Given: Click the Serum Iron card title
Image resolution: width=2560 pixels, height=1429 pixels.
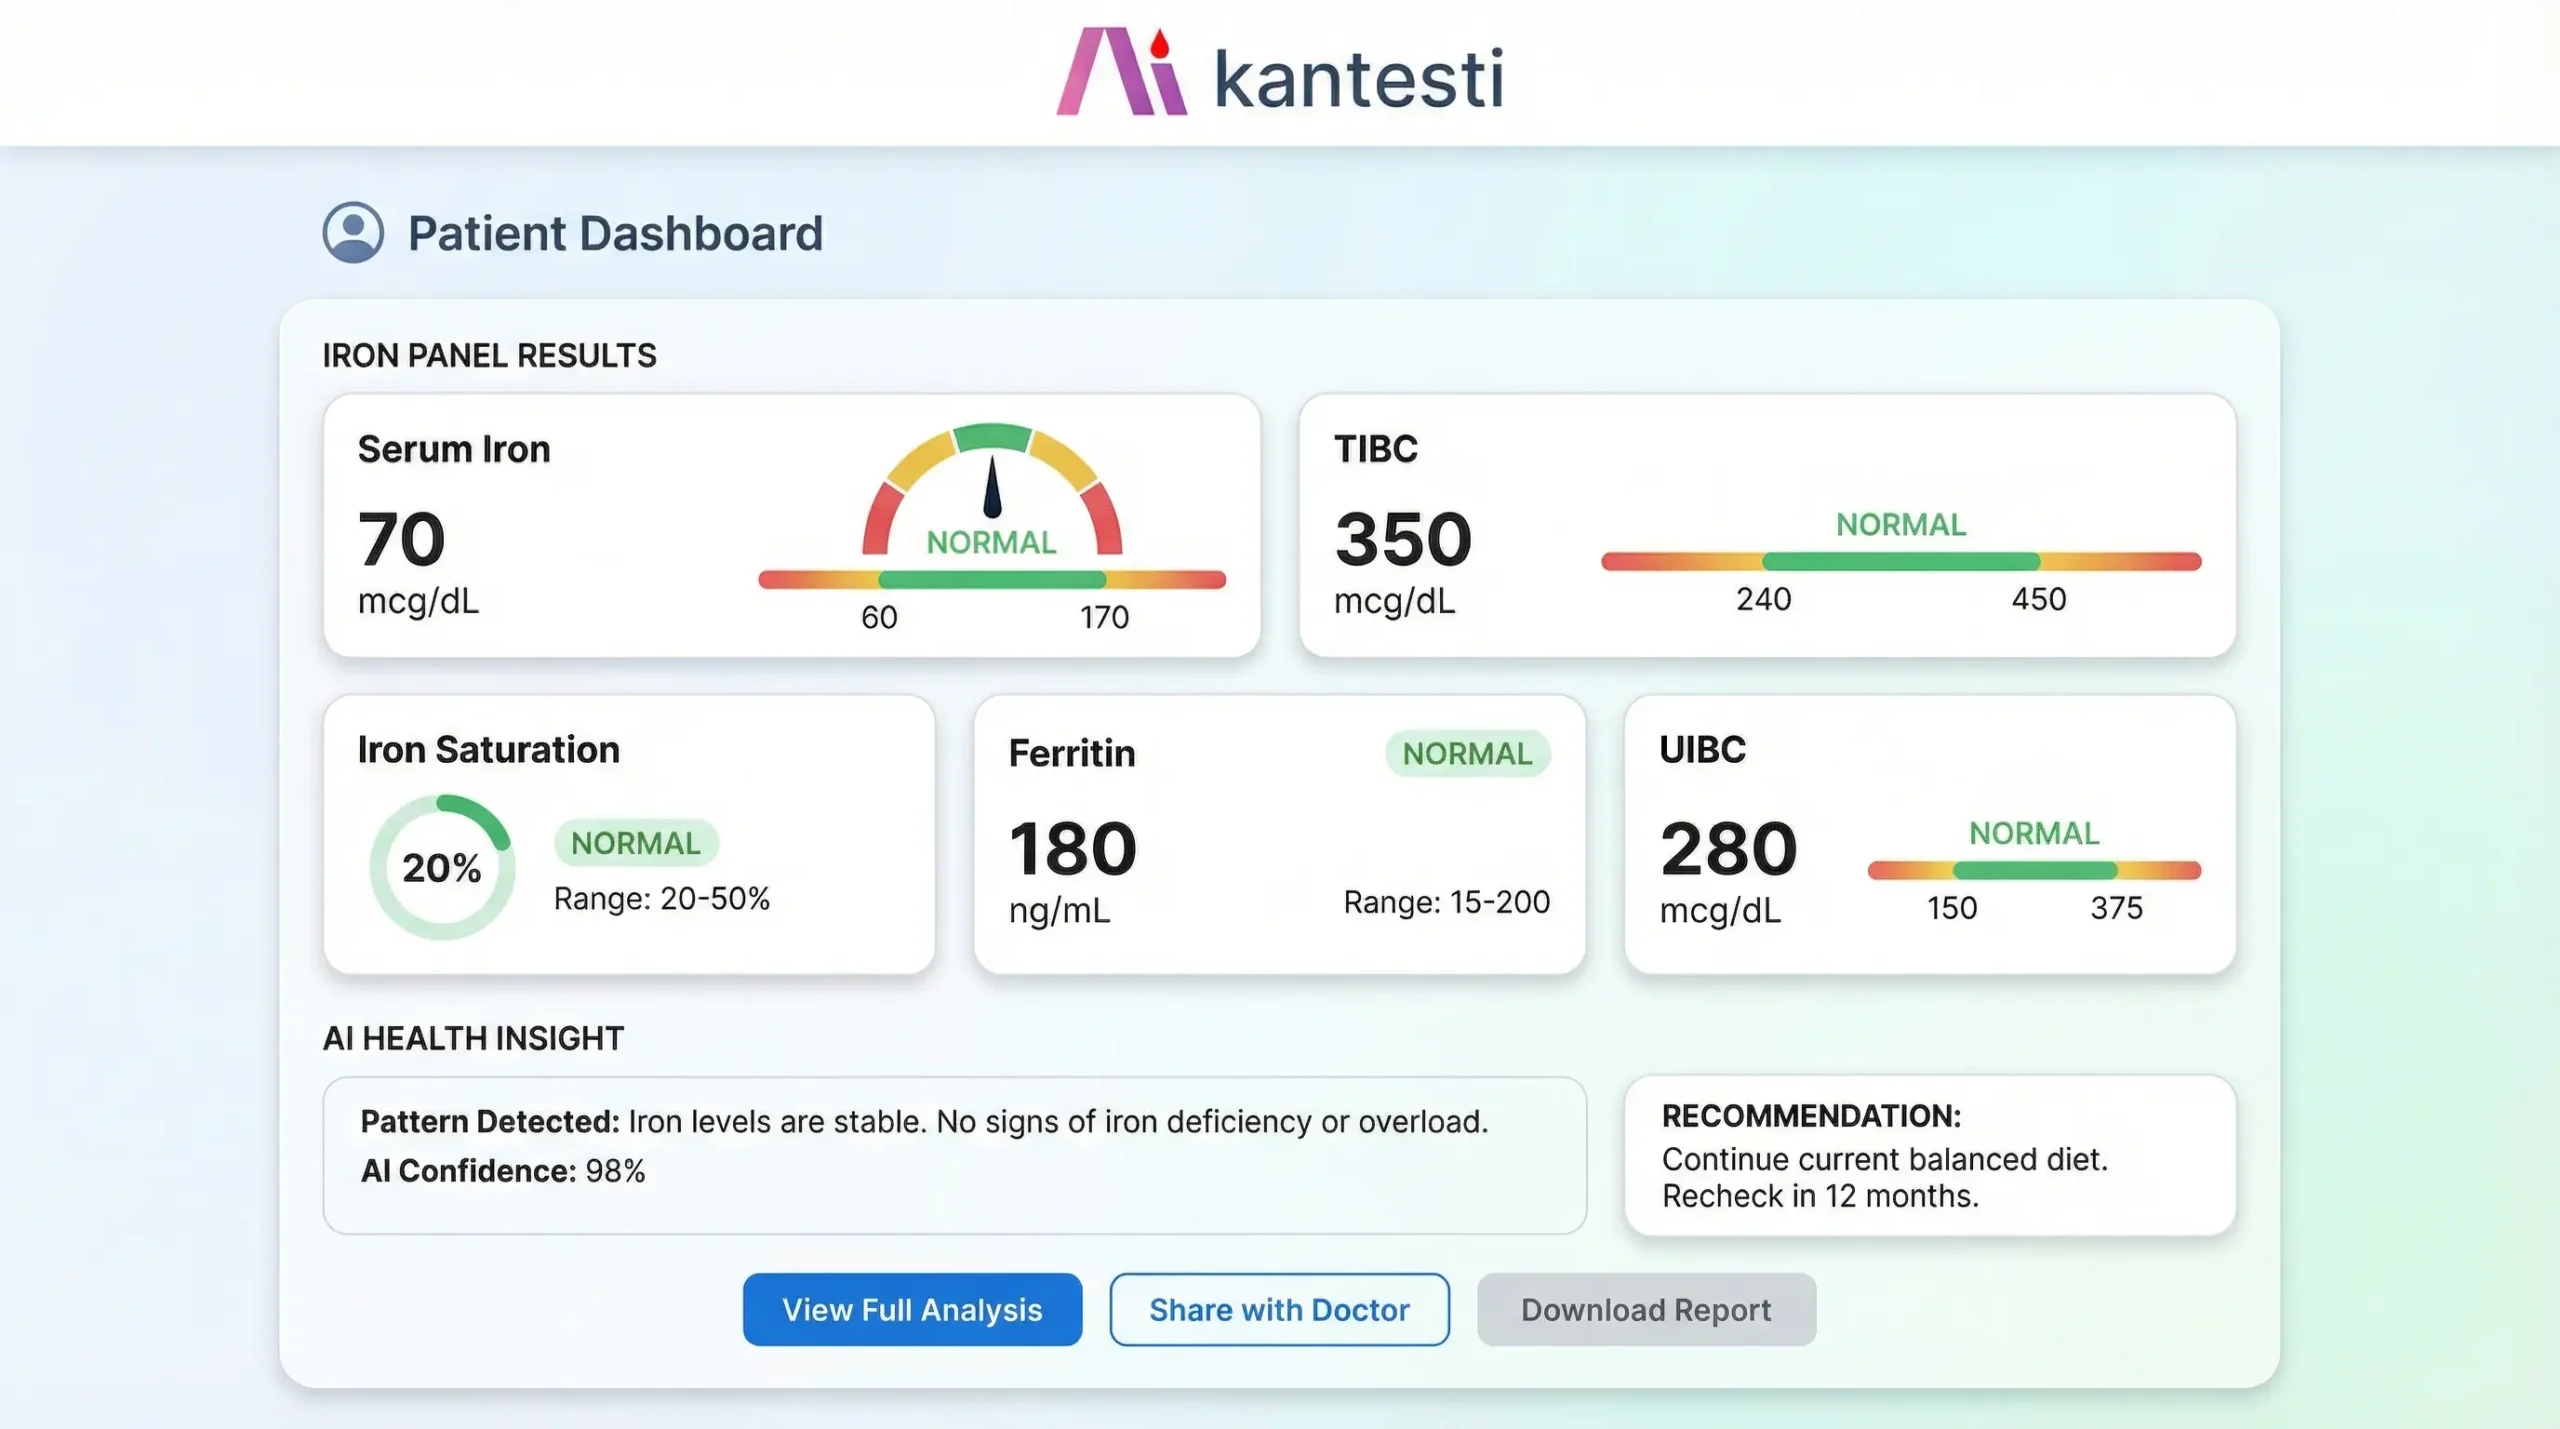Looking at the screenshot, I should tap(454, 449).
